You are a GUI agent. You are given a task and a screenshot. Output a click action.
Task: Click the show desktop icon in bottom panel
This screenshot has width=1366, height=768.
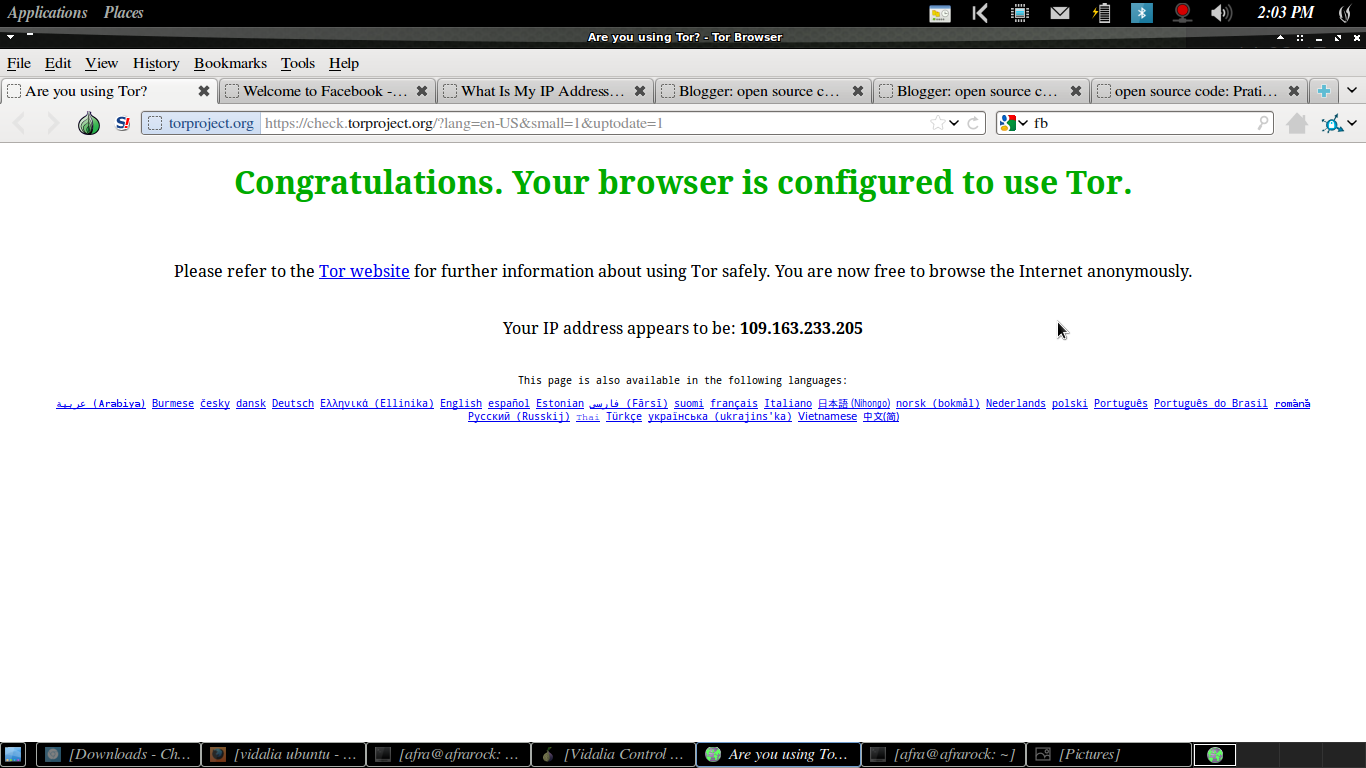[x=13, y=754]
